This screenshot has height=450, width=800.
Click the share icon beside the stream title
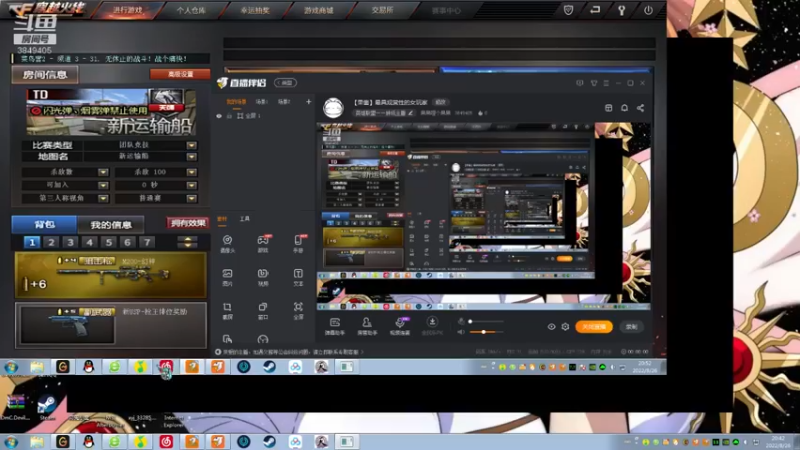click(640, 108)
